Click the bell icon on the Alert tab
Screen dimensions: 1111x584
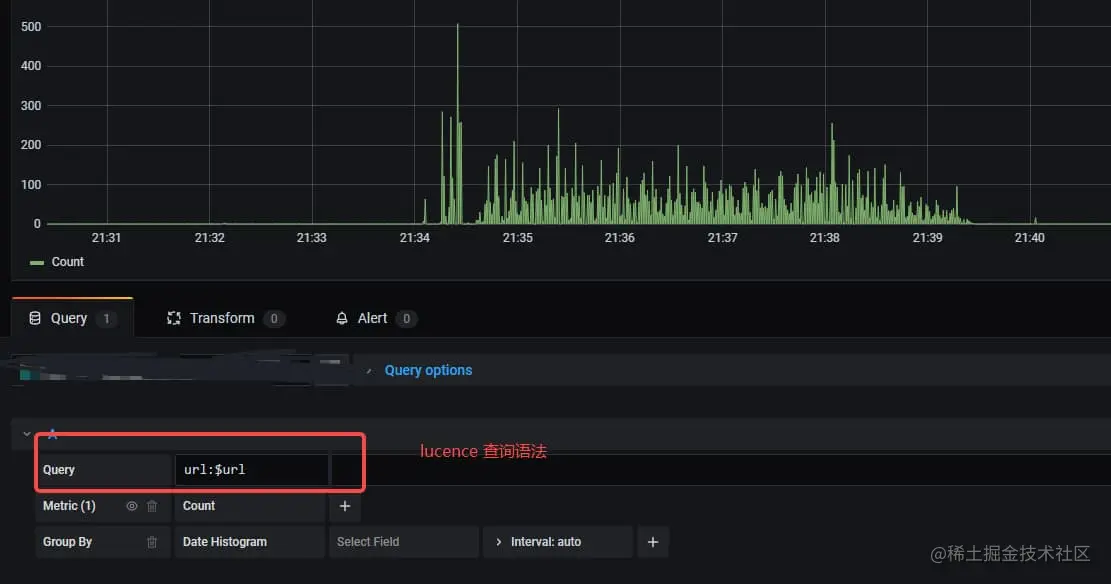tap(343, 317)
